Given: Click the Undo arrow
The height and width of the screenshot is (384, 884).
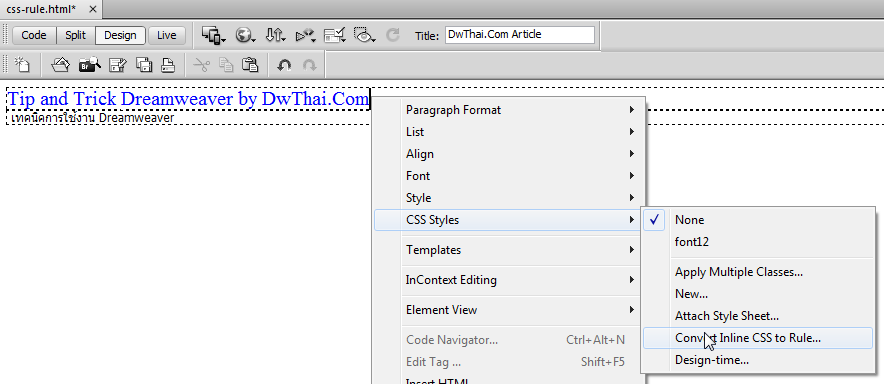Looking at the screenshot, I should [284, 65].
